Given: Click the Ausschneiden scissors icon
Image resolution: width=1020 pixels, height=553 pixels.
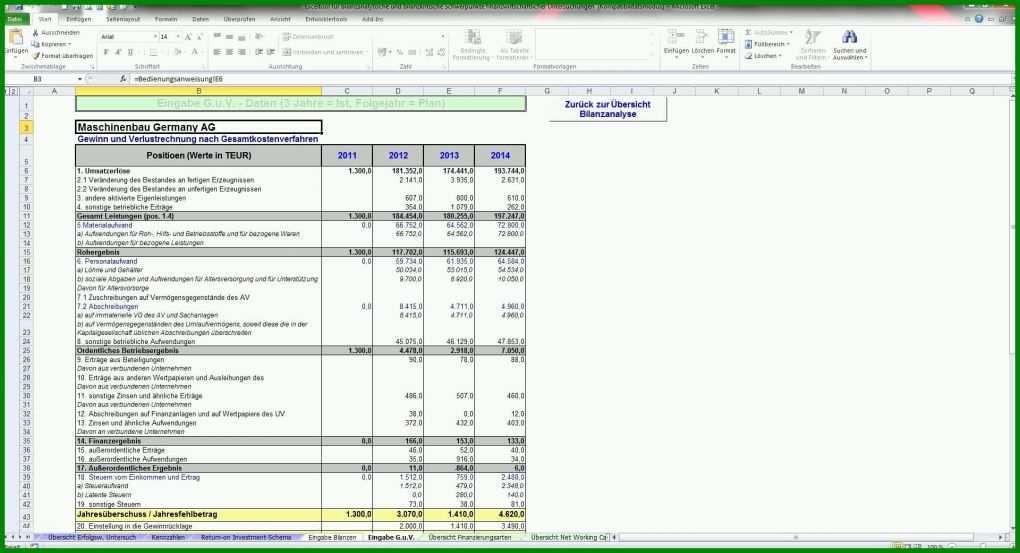Looking at the screenshot, I should [x=36, y=33].
